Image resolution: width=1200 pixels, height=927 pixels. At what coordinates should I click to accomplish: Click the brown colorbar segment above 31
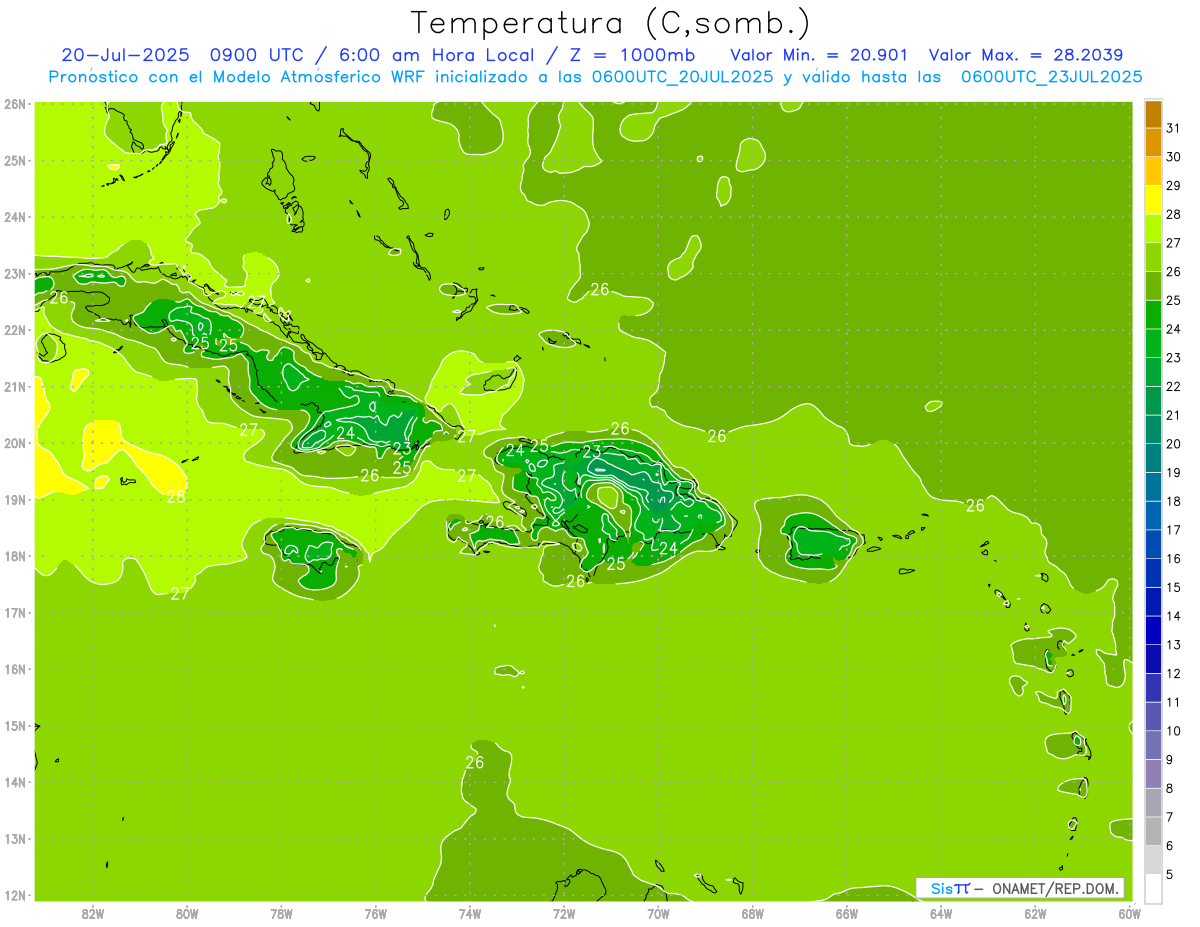click(x=1153, y=114)
